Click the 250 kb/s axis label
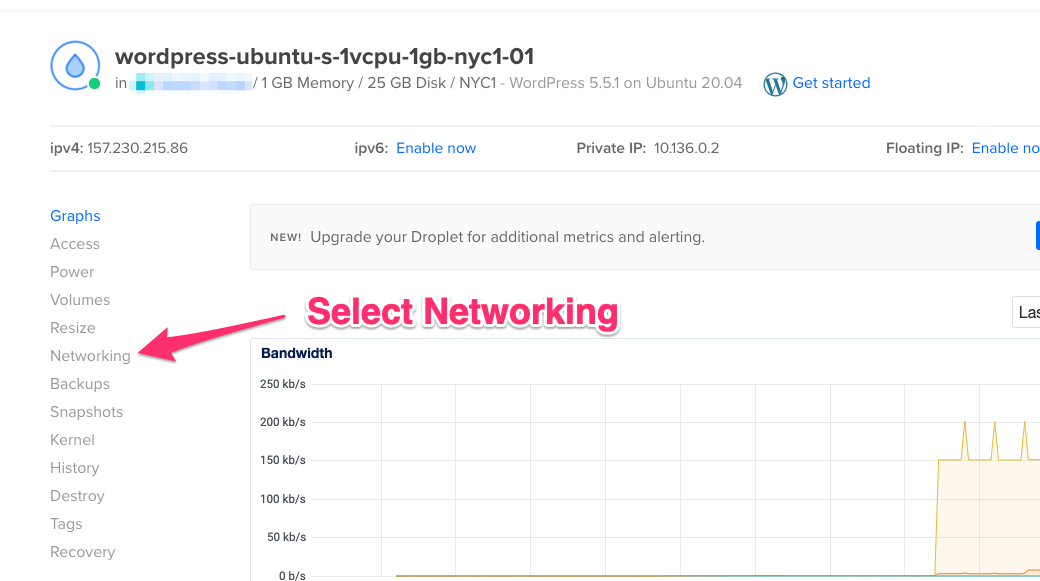 [x=283, y=384]
